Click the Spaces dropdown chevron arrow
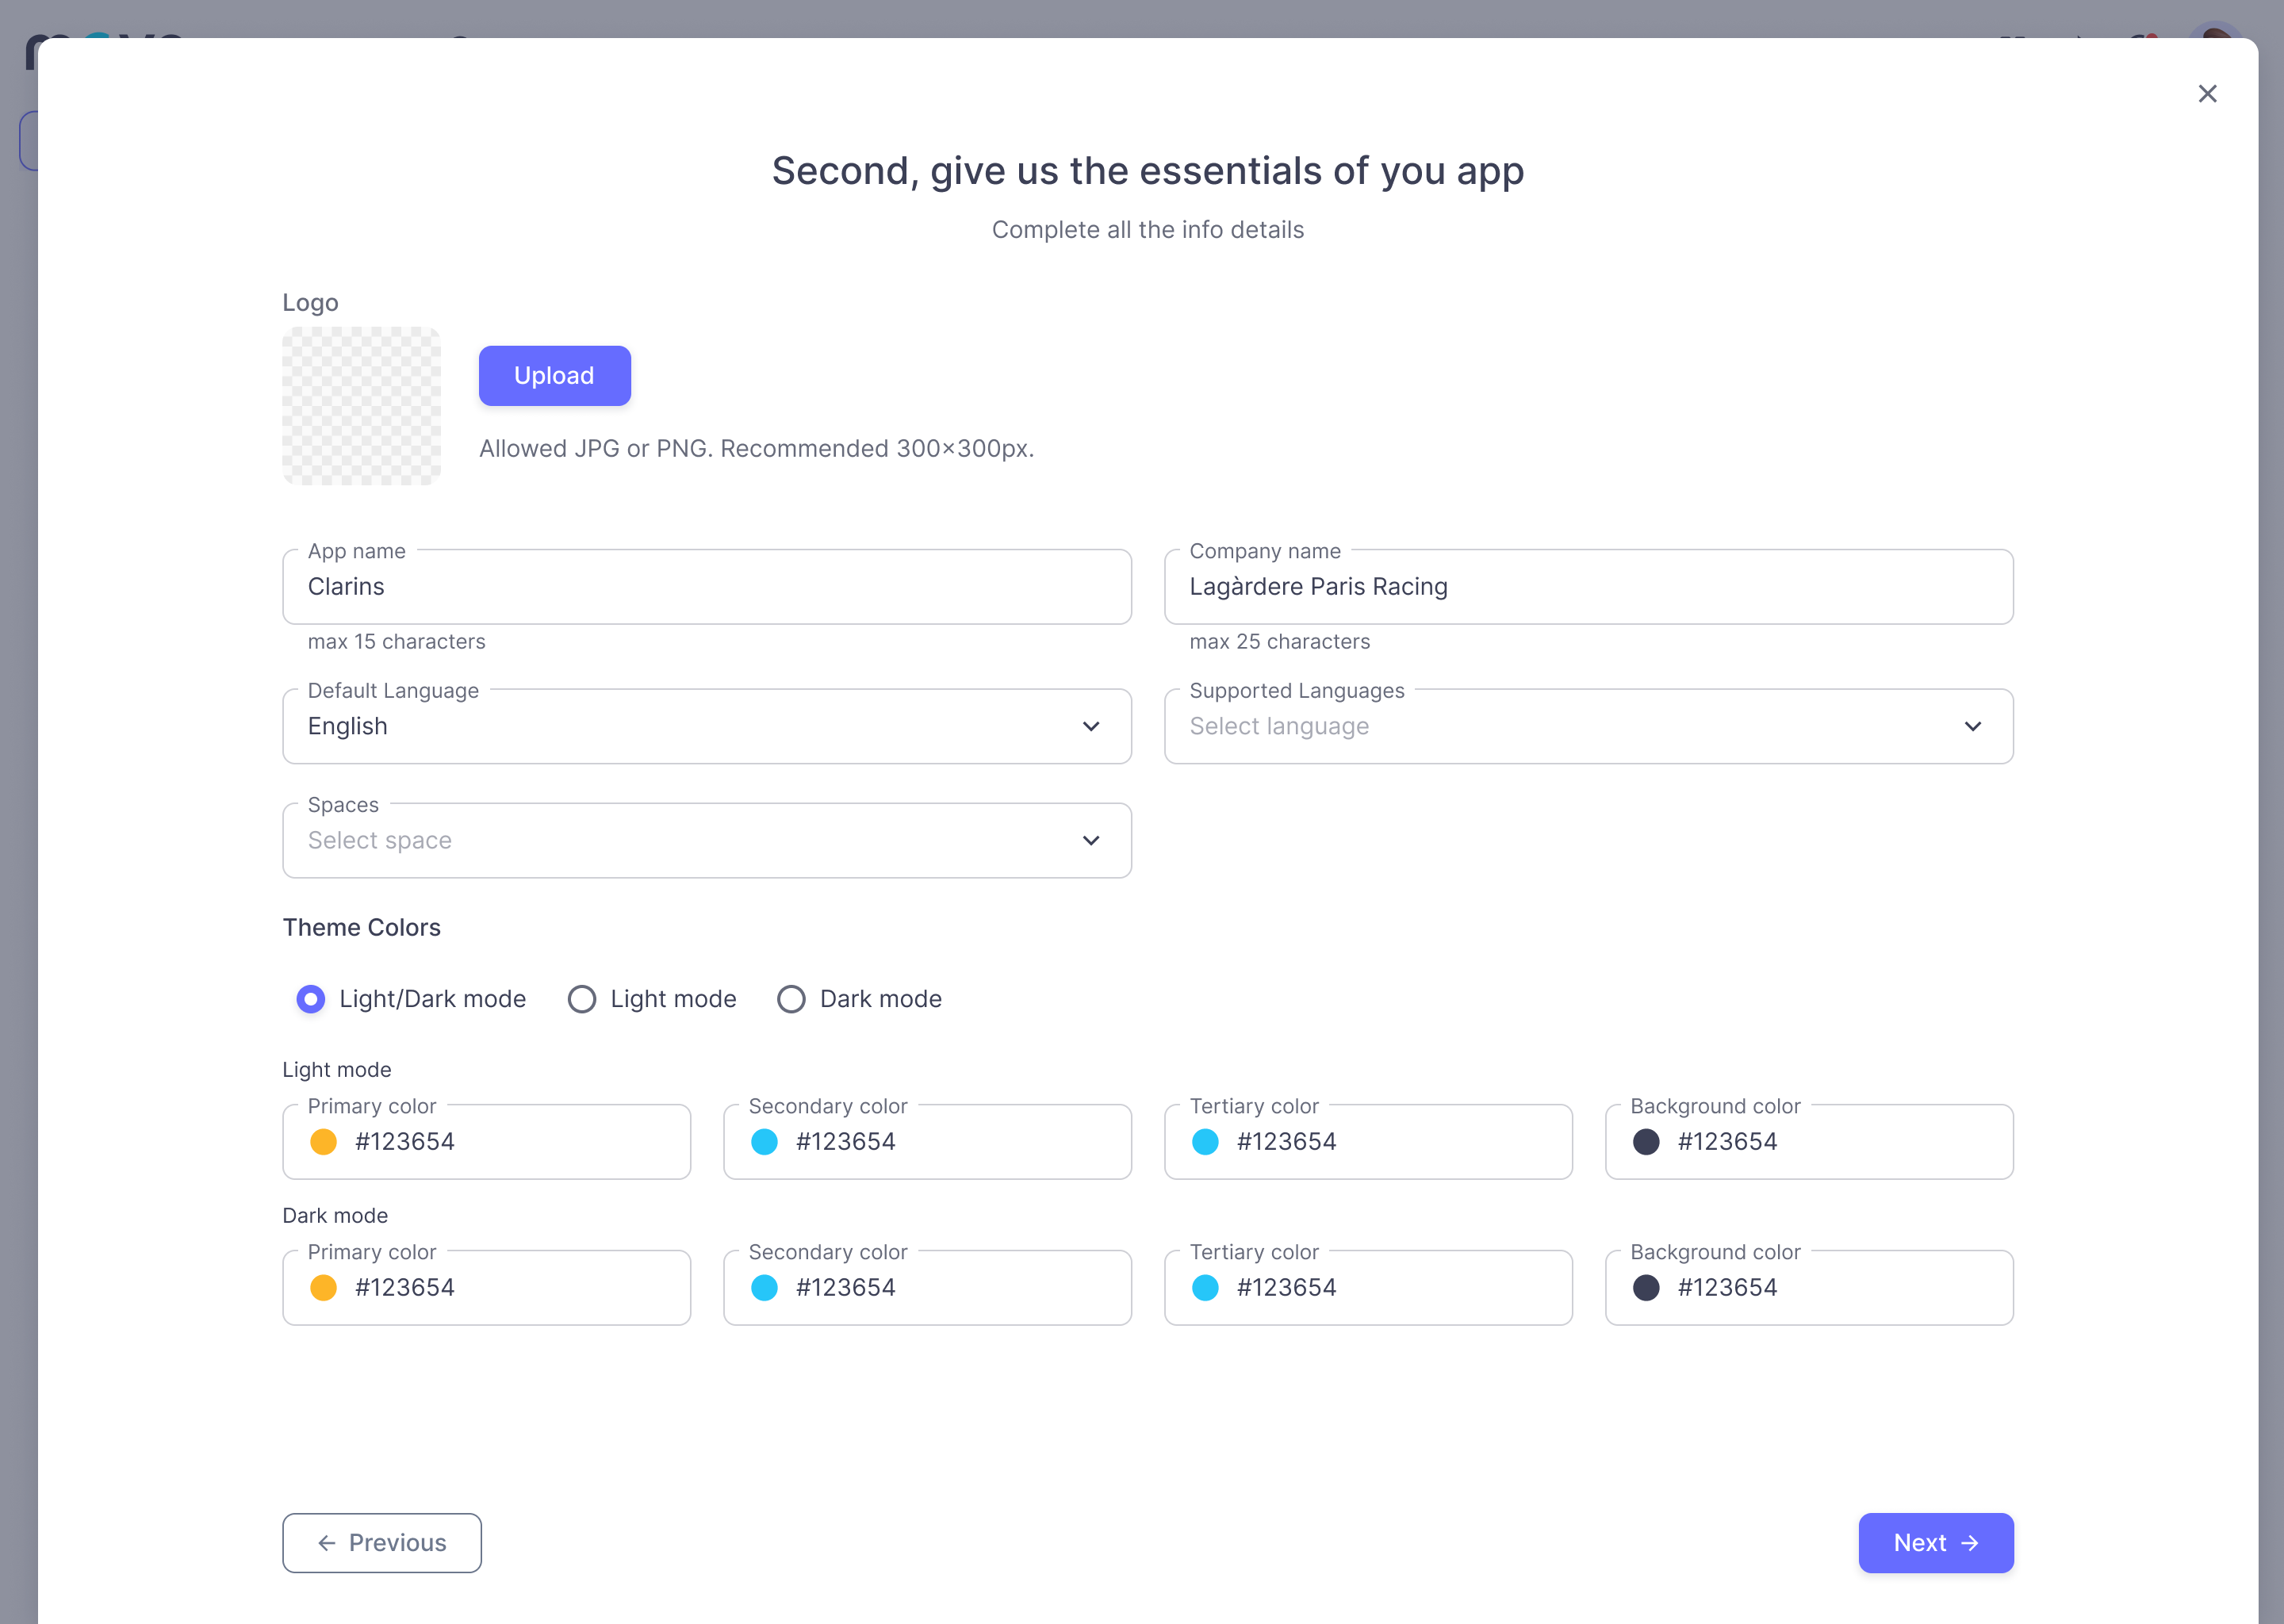Screen dimensions: 2284x1624 click(1091, 840)
